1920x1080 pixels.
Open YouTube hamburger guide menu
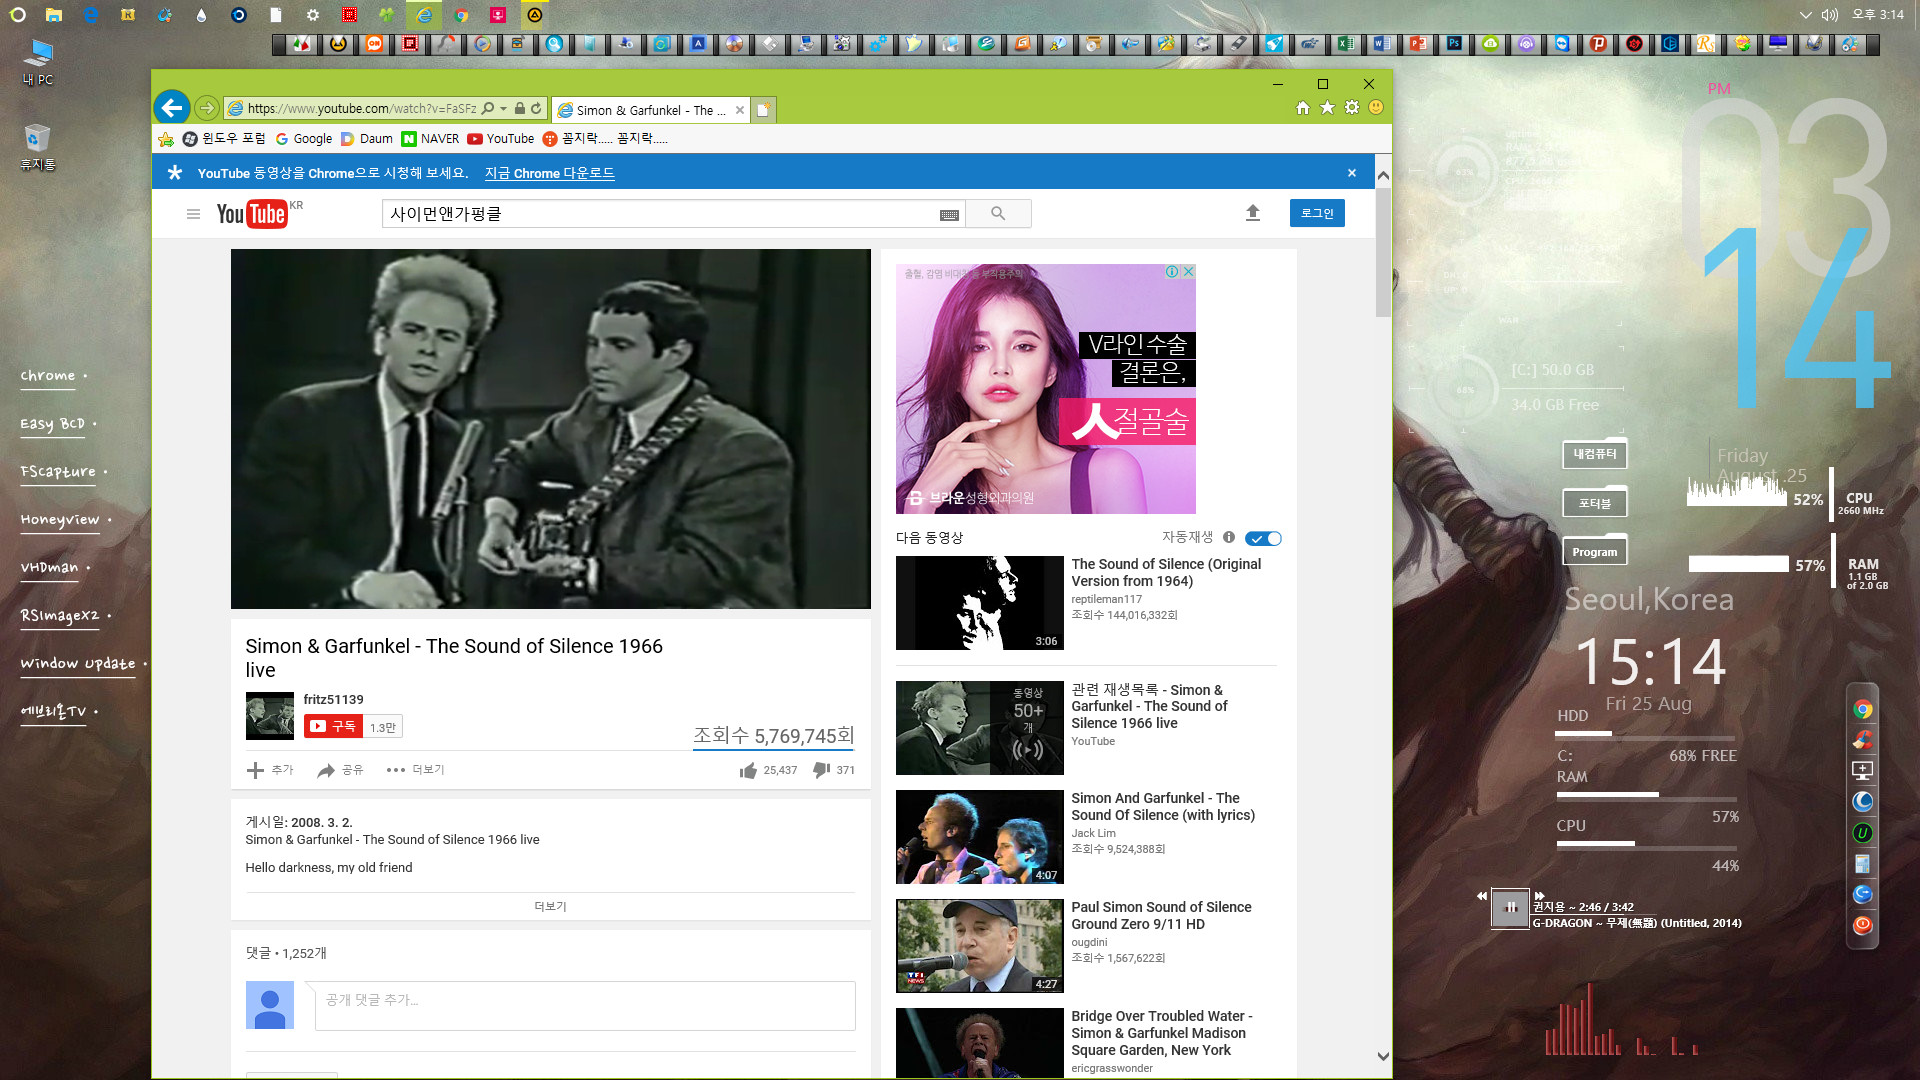point(193,214)
